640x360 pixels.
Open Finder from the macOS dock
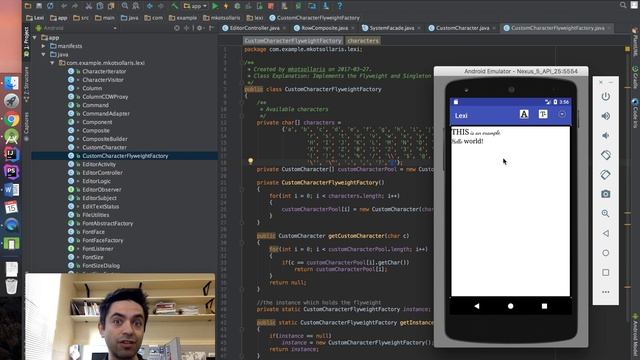11,83
